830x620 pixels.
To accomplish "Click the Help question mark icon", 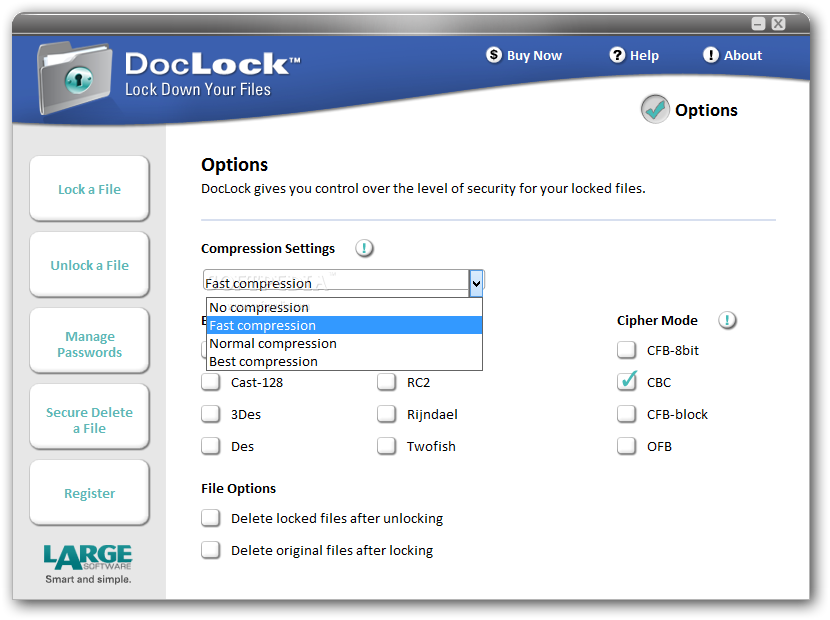I will [x=617, y=55].
